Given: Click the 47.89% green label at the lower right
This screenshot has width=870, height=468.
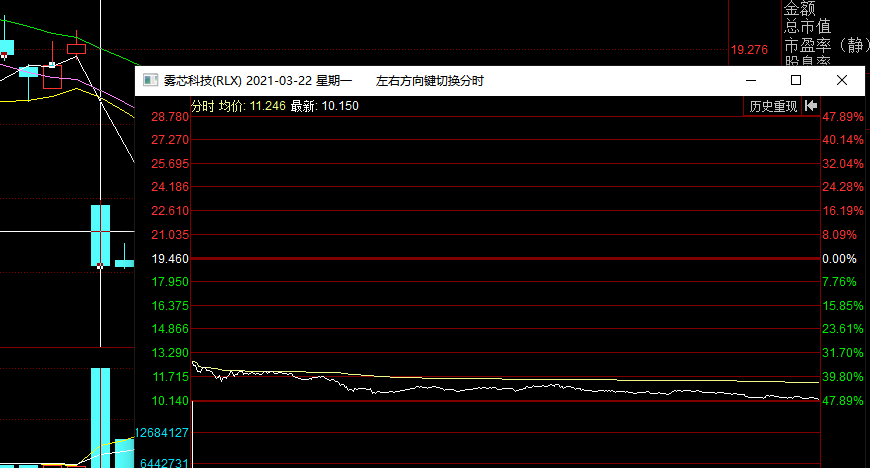Looking at the screenshot, I should coord(841,401).
